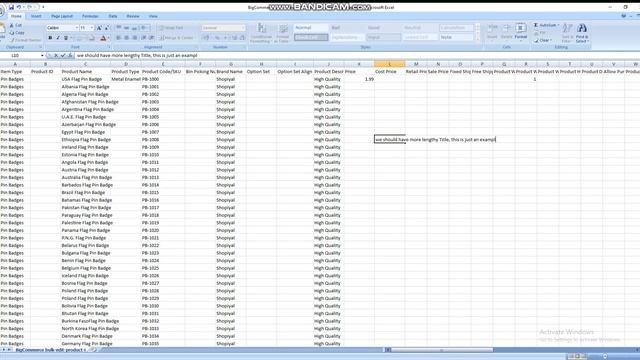Viewport: 640px width, 360px height.
Task: Open Conditional Formatting menu
Action: [x=261, y=33]
